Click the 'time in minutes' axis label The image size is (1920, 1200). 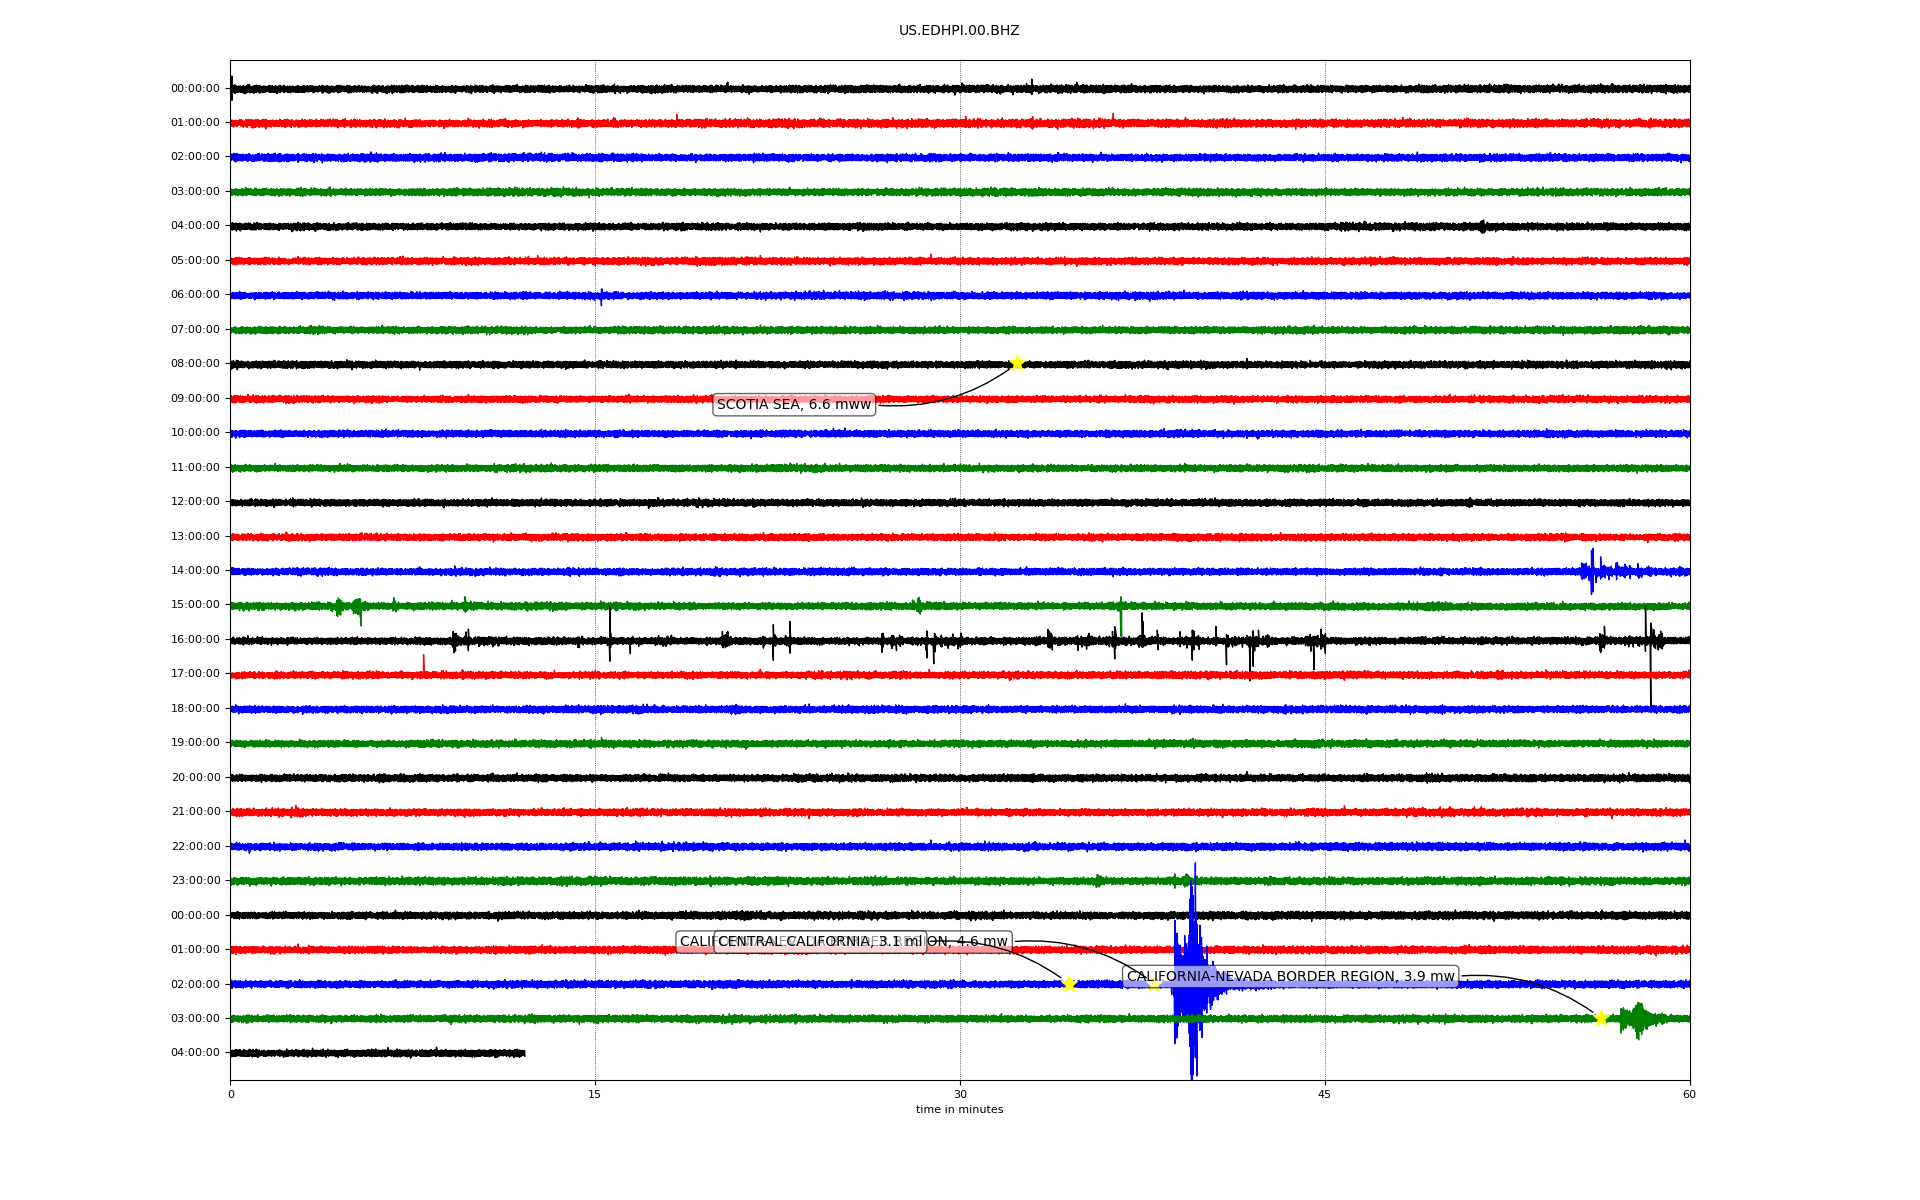(959, 1110)
